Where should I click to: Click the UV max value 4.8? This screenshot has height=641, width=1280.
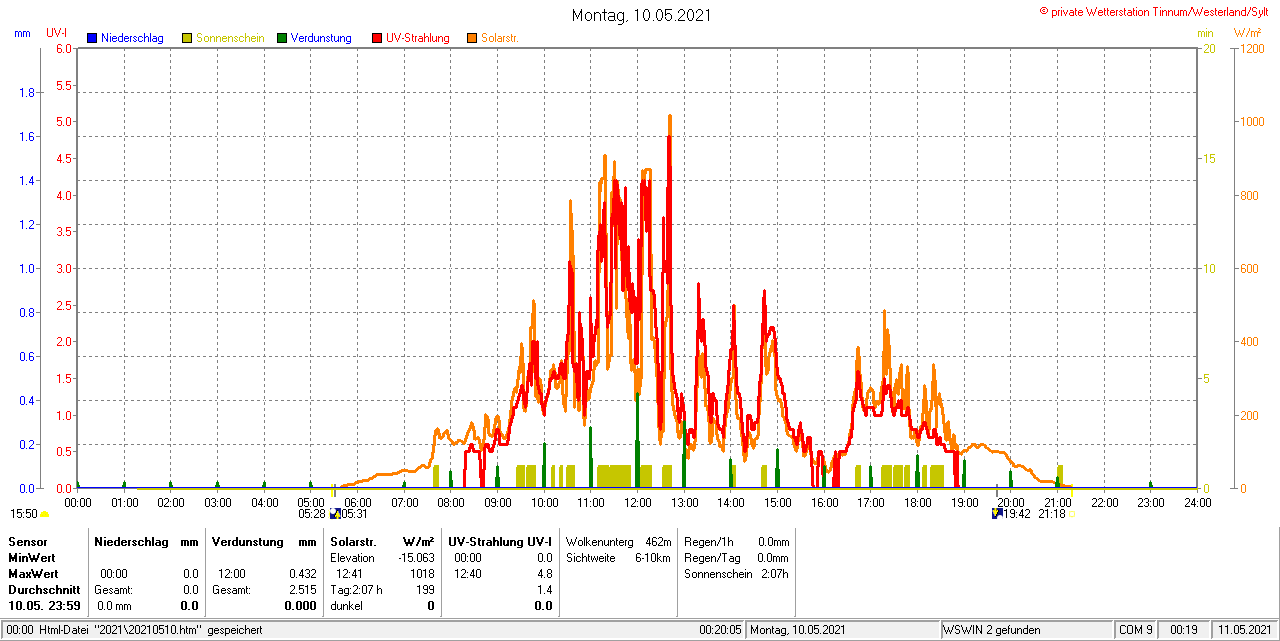click(x=544, y=573)
